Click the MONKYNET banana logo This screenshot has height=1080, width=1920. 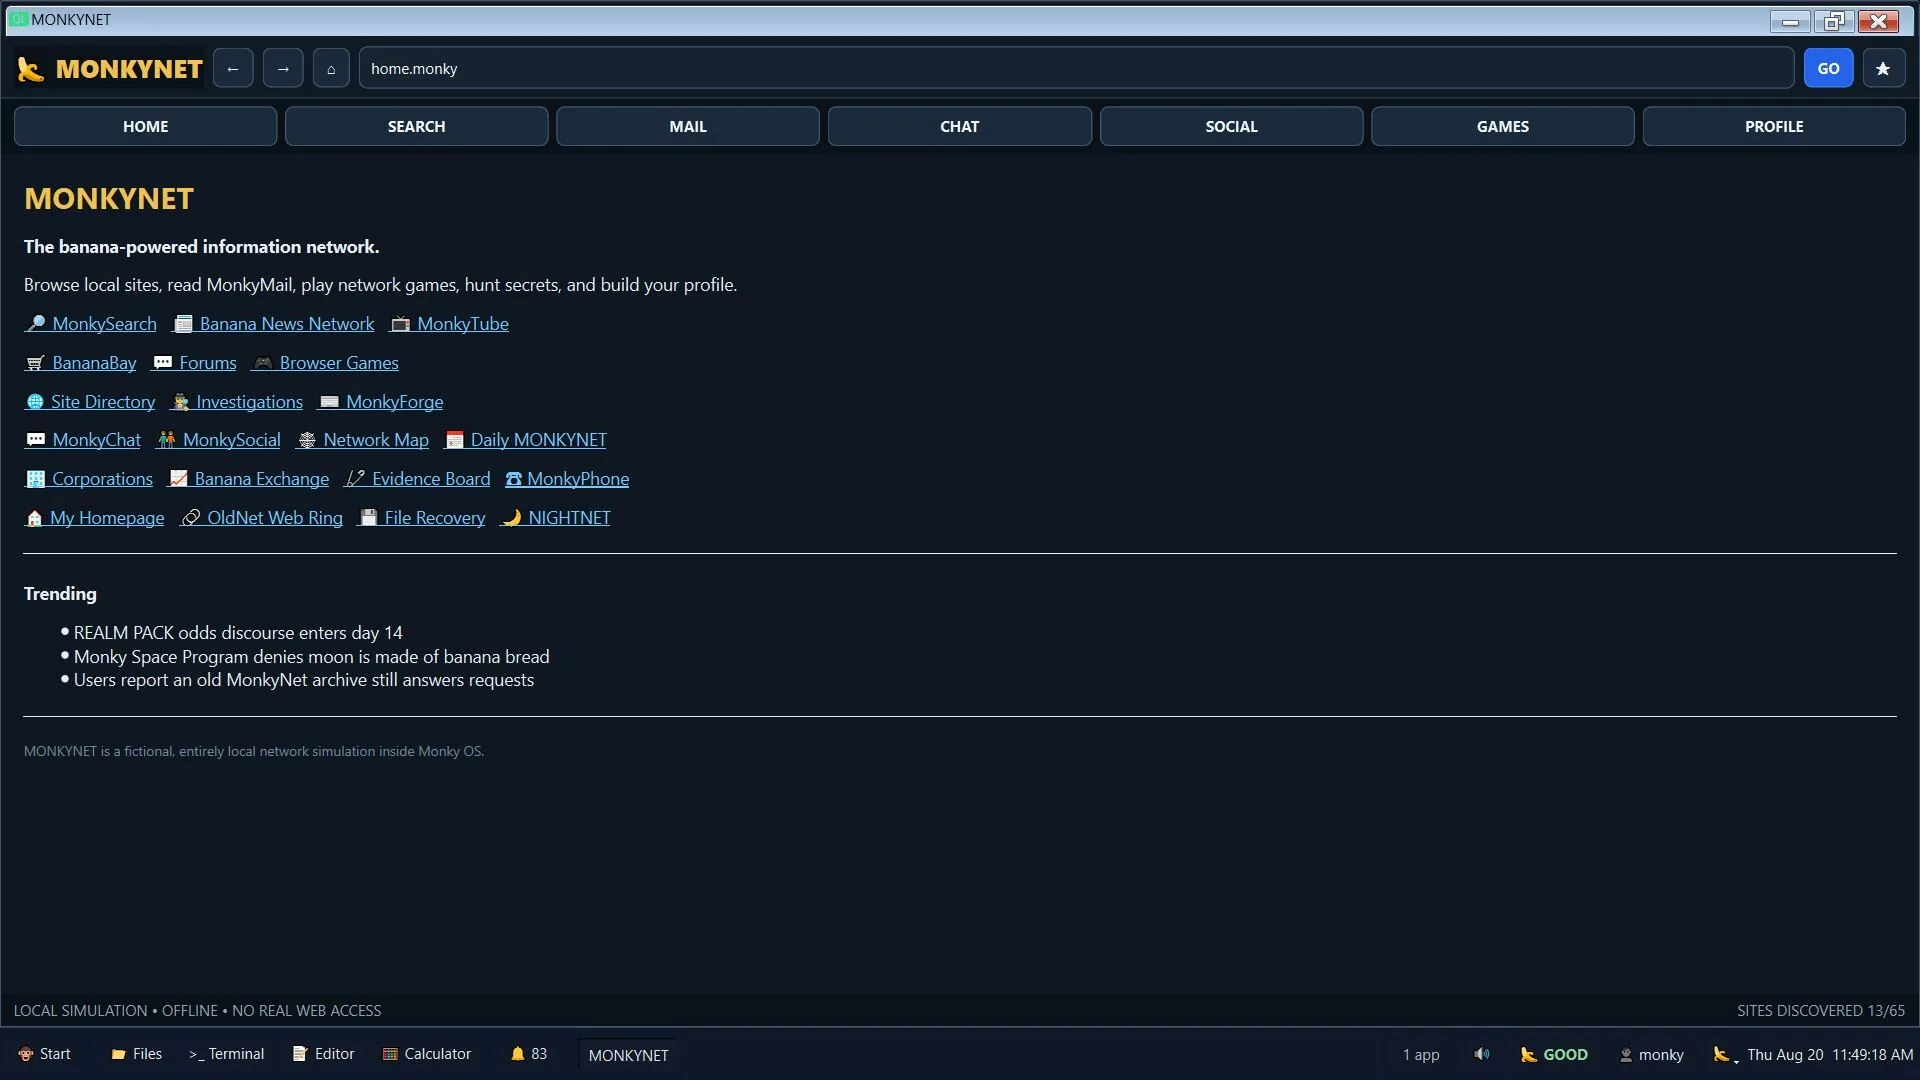(110, 68)
